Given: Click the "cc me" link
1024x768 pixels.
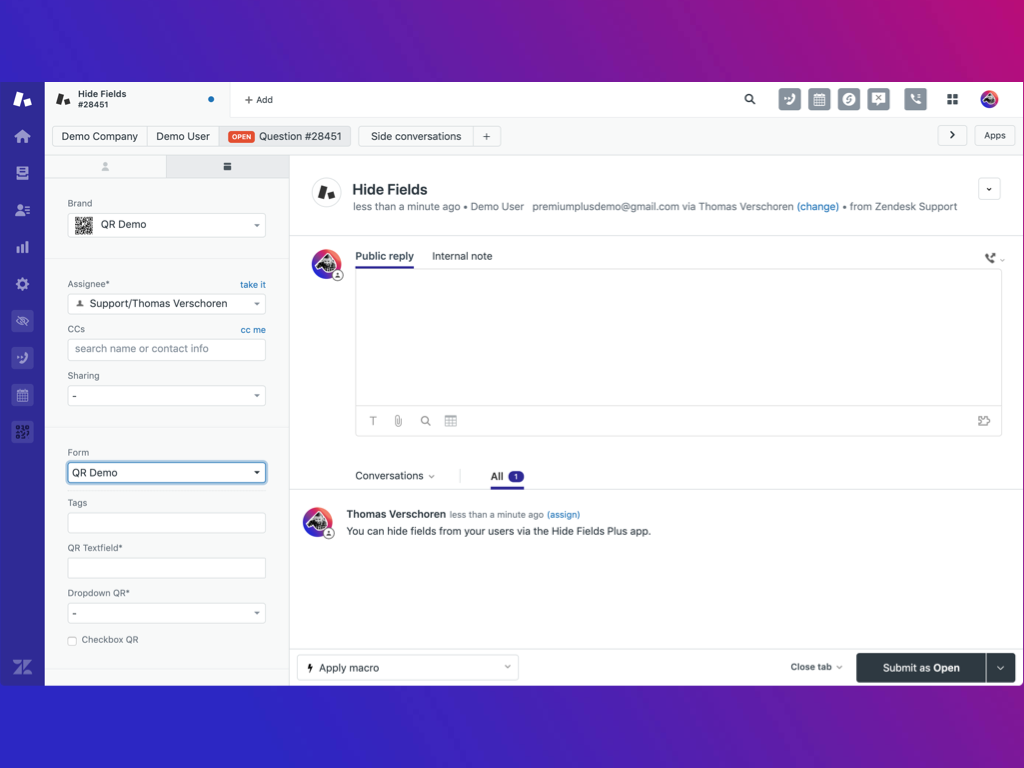Looking at the screenshot, I should coord(252,330).
